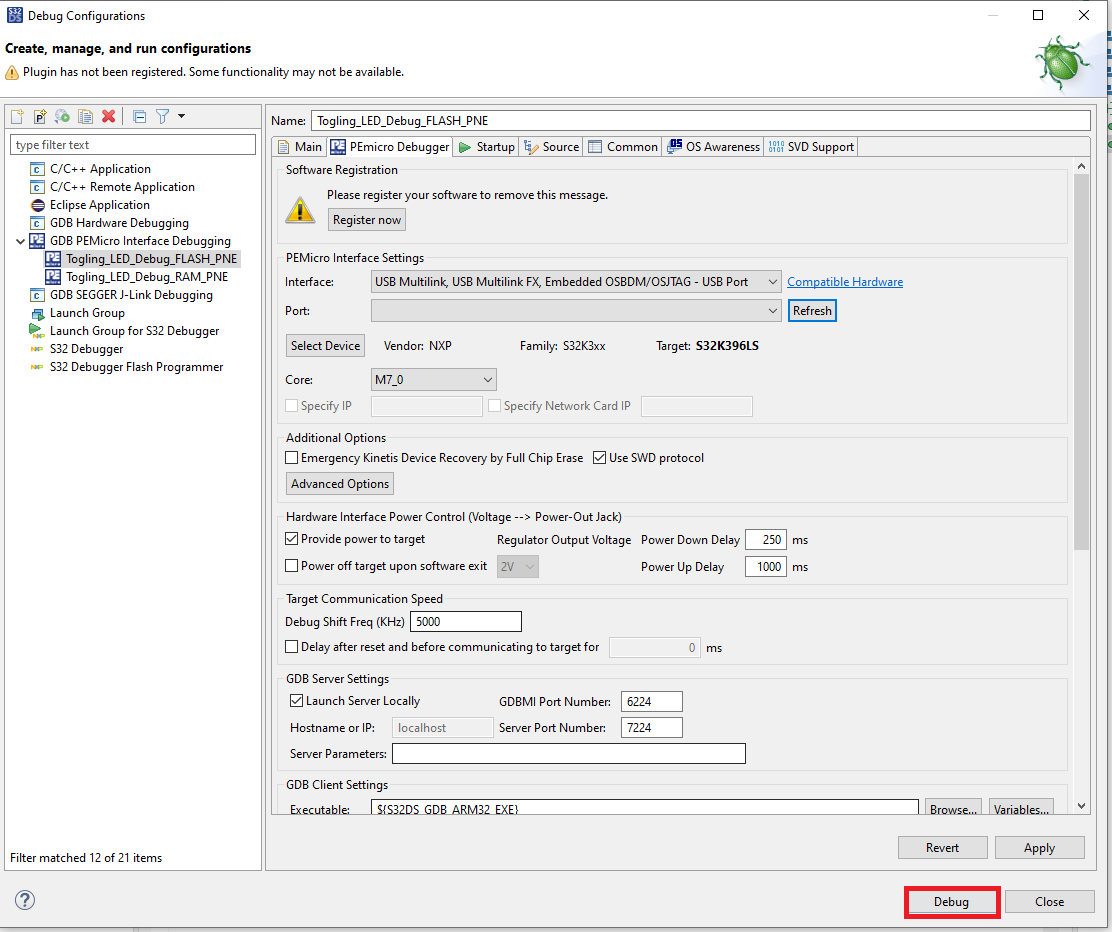Enable Emergency Kinetis Device Recovery checkbox

click(292, 458)
